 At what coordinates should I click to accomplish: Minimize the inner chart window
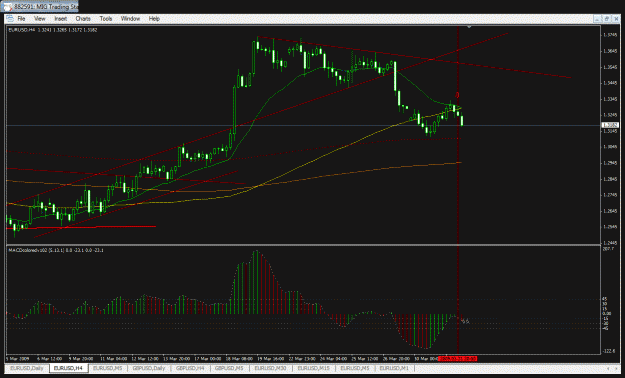click(x=597, y=19)
